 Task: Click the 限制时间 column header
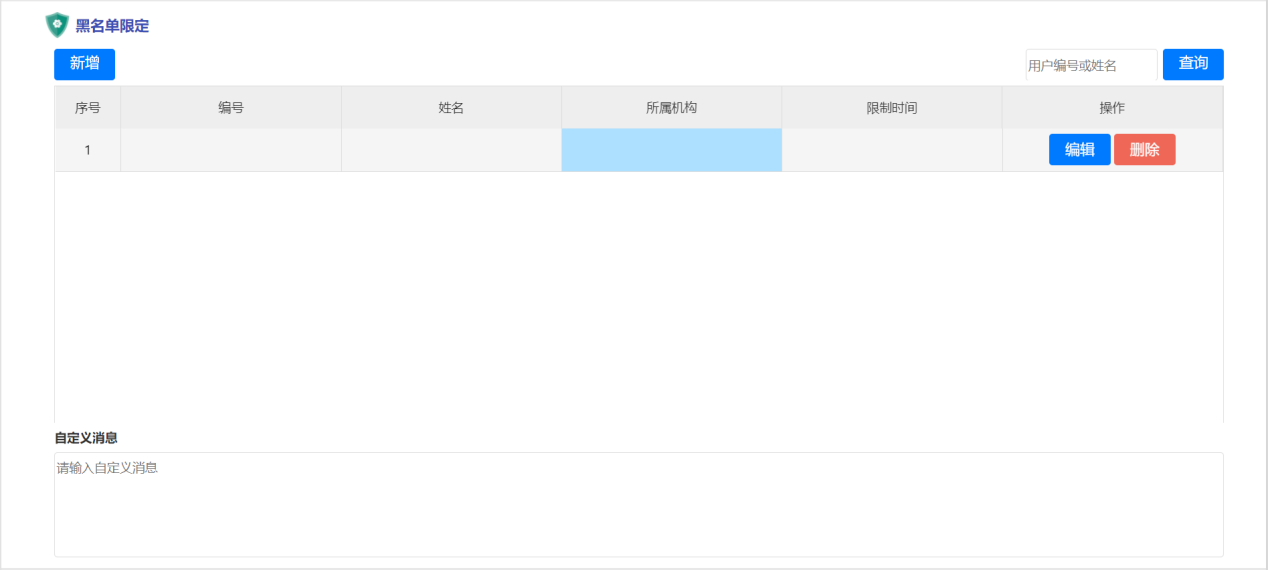[x=891, y=108]
